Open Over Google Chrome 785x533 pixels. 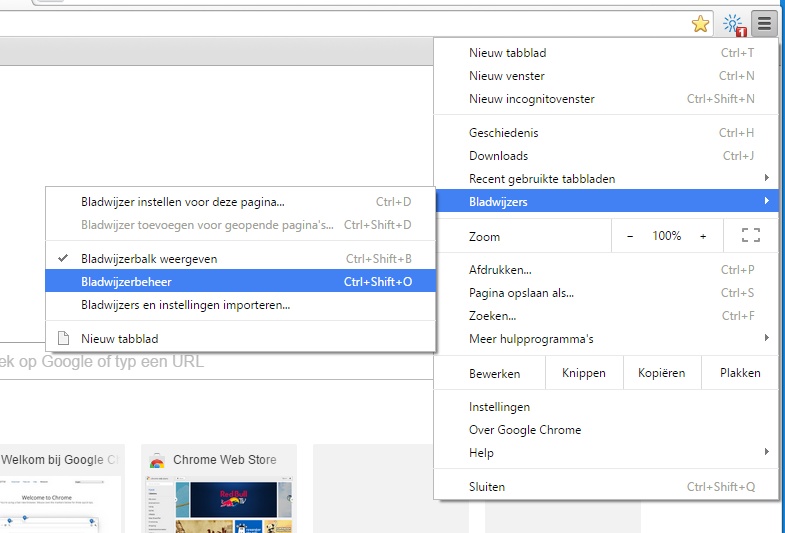click(x=606, y=430)
